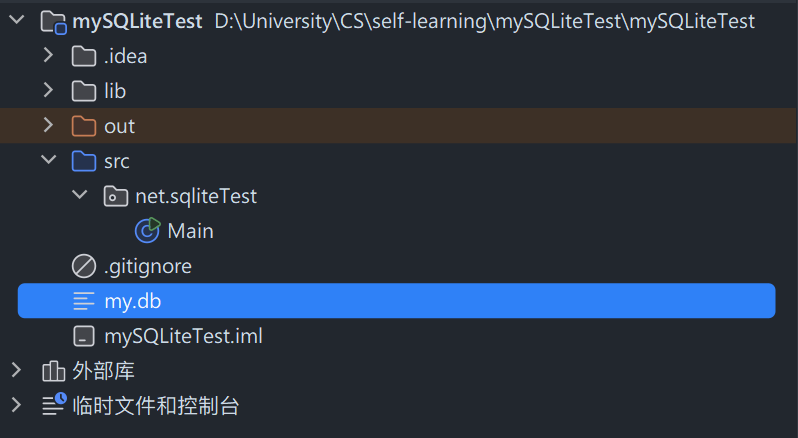
Task: Click the blue src source folder icon
Action: tap(85, 161)
